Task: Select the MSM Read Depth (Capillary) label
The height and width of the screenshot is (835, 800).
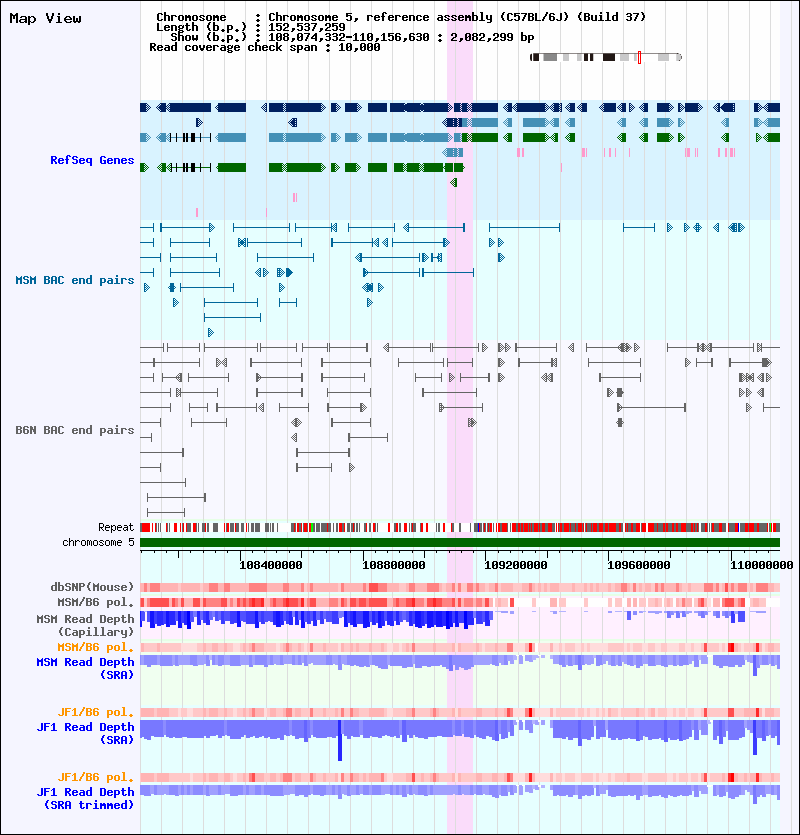Action: (85, 626)
